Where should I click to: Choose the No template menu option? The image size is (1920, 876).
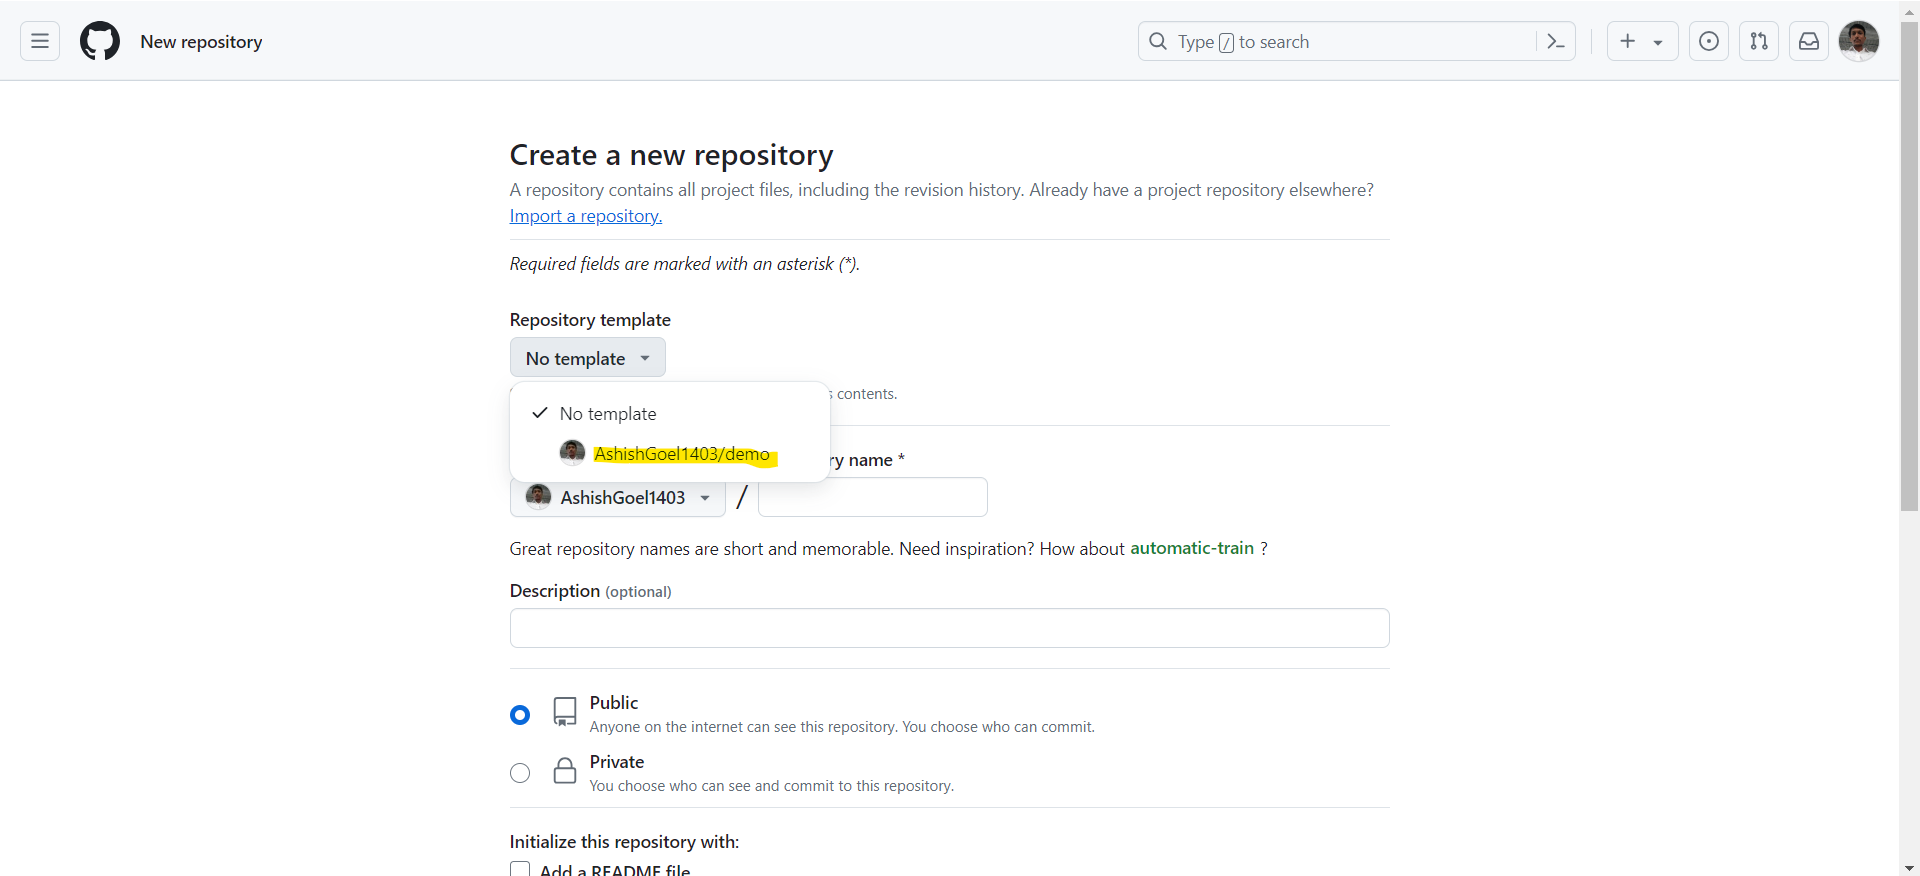pyautogui.click(x=608, y=414)
